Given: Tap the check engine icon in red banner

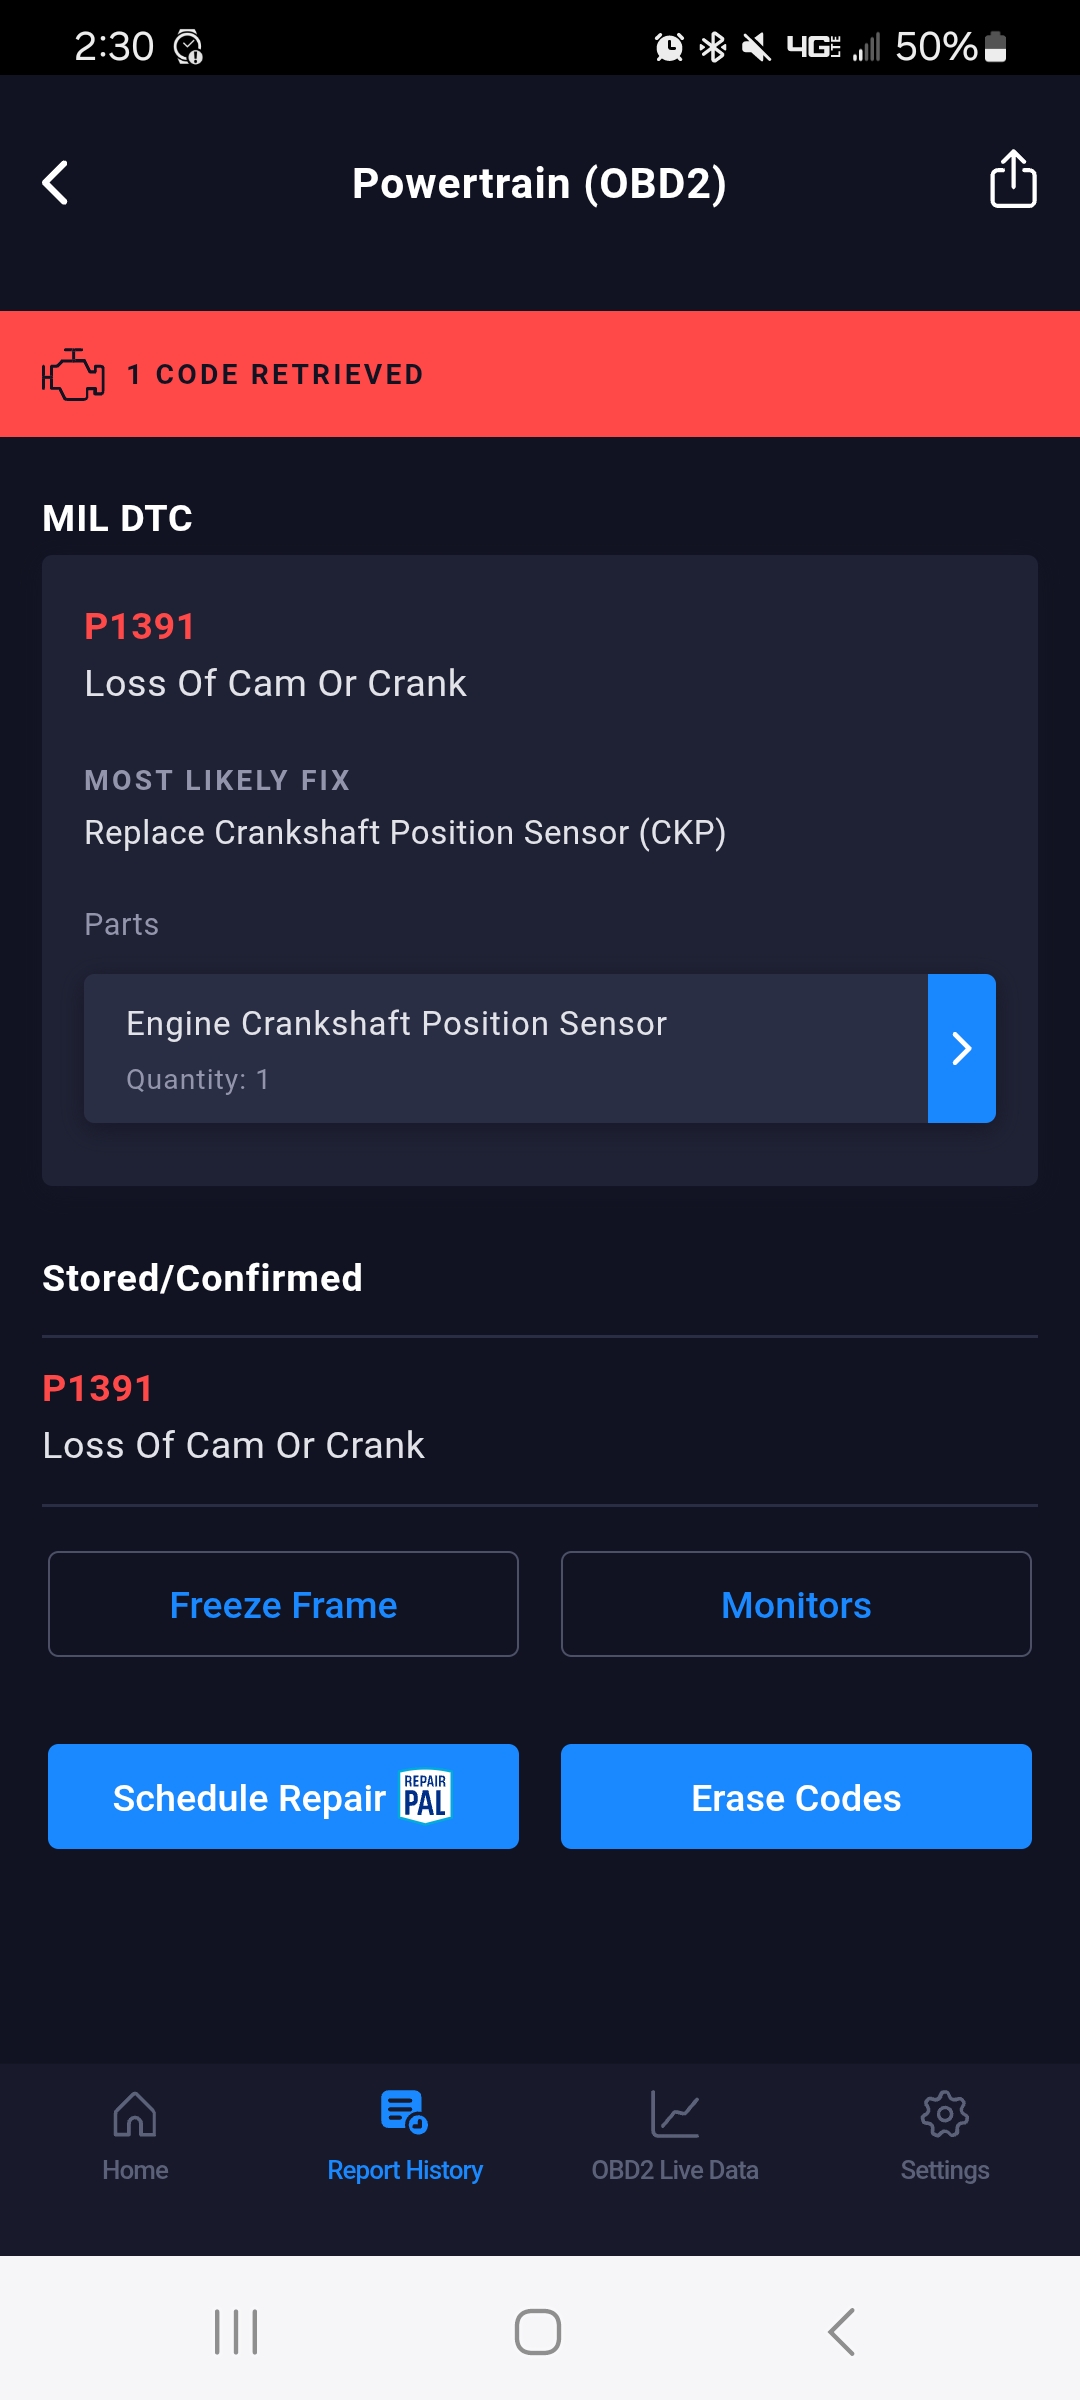Looking at the screenshot, I should [73, 375].
